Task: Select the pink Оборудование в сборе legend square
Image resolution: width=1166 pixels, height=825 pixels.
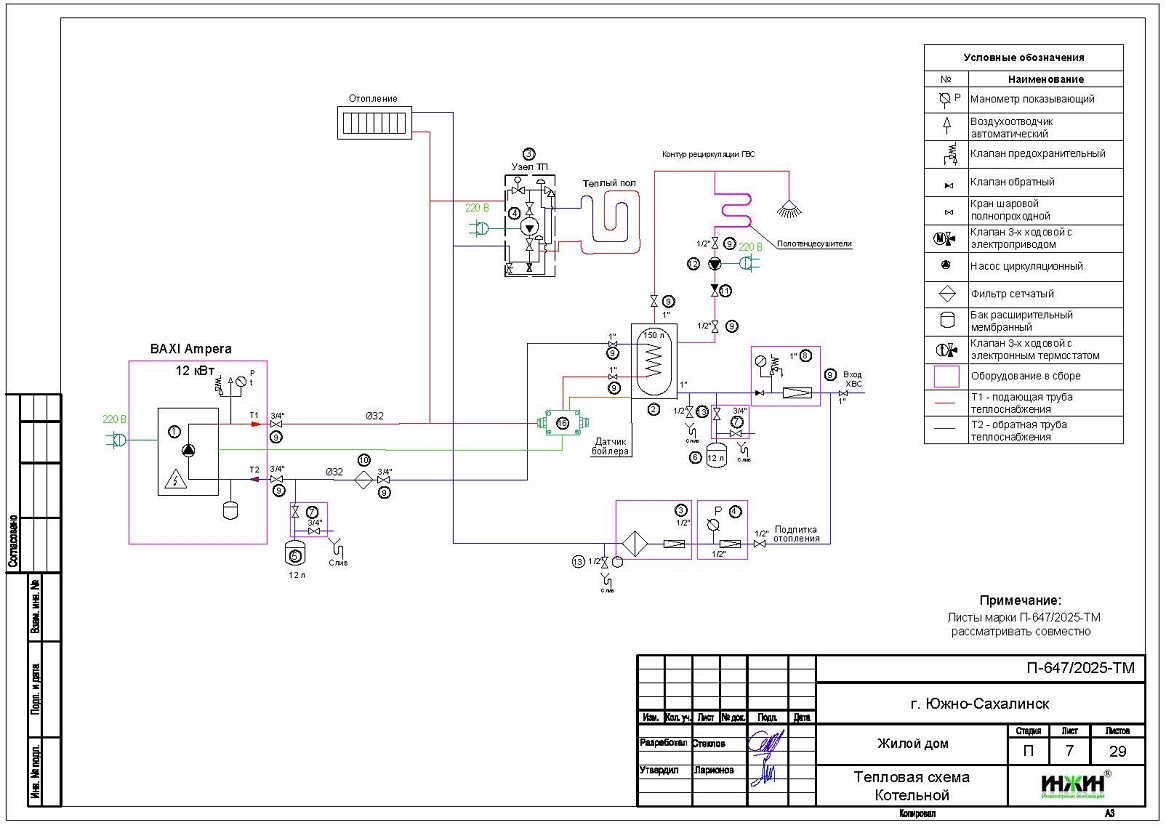Action: (x=945, y=376)
